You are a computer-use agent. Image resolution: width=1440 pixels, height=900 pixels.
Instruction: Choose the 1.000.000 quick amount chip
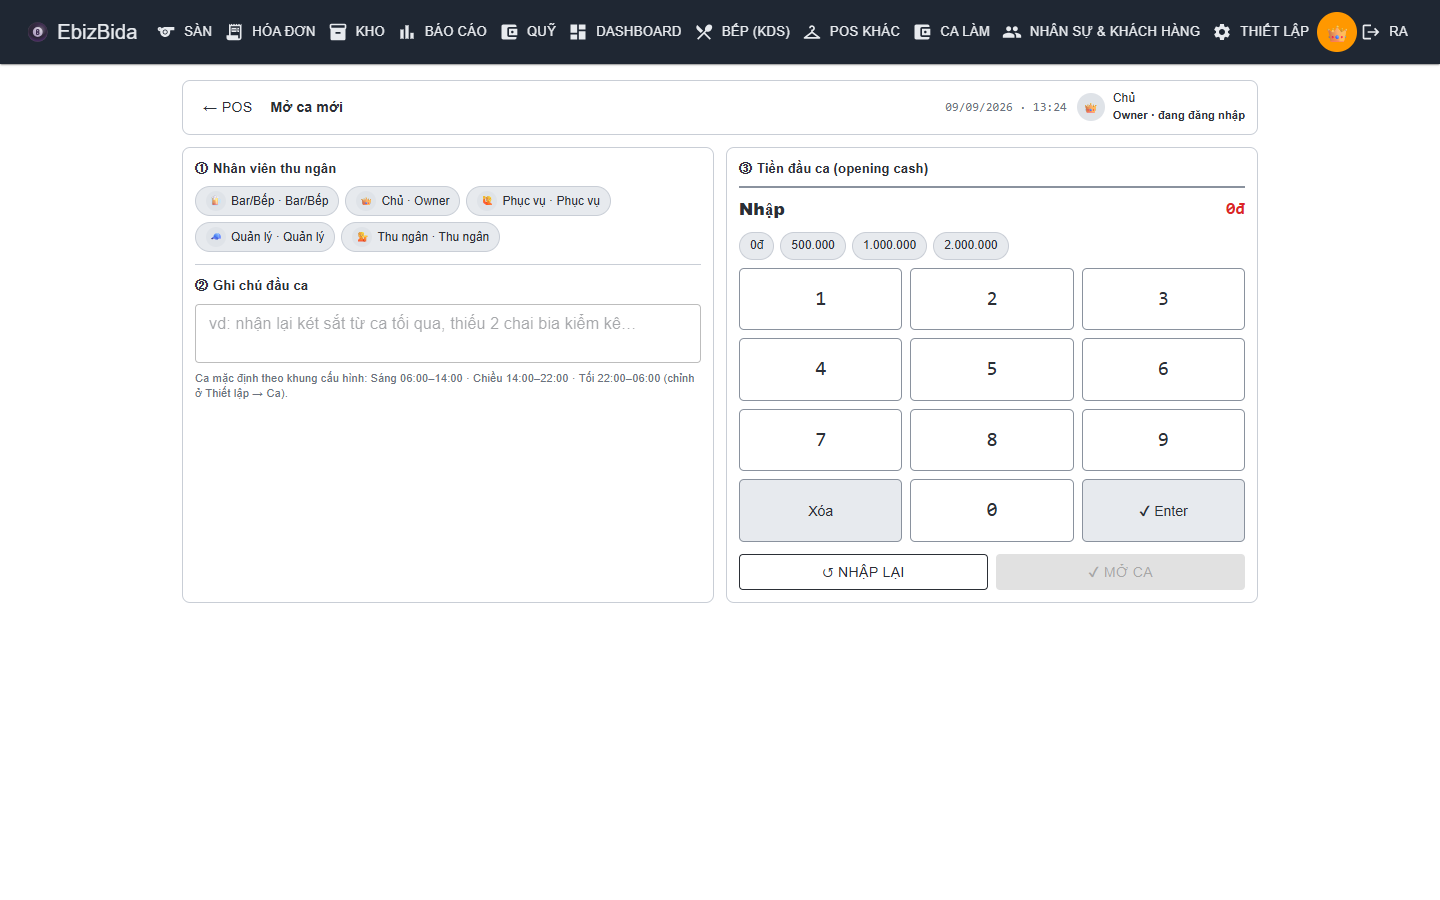(x=890, y=245)
